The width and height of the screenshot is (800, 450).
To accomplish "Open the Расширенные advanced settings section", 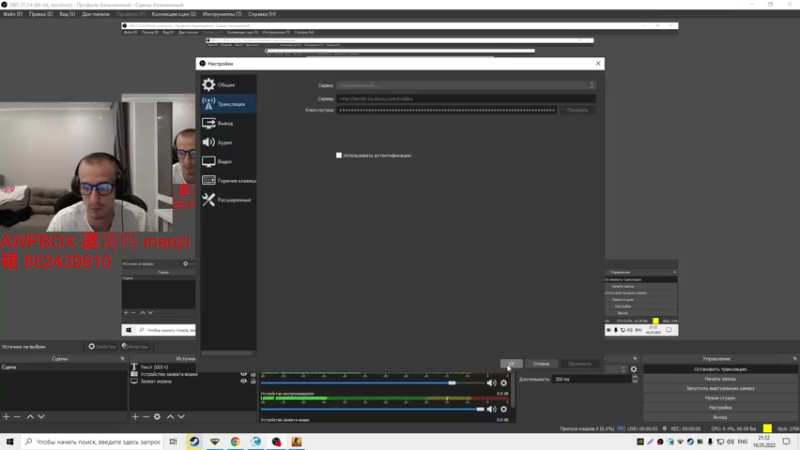I will coord(228,200).
